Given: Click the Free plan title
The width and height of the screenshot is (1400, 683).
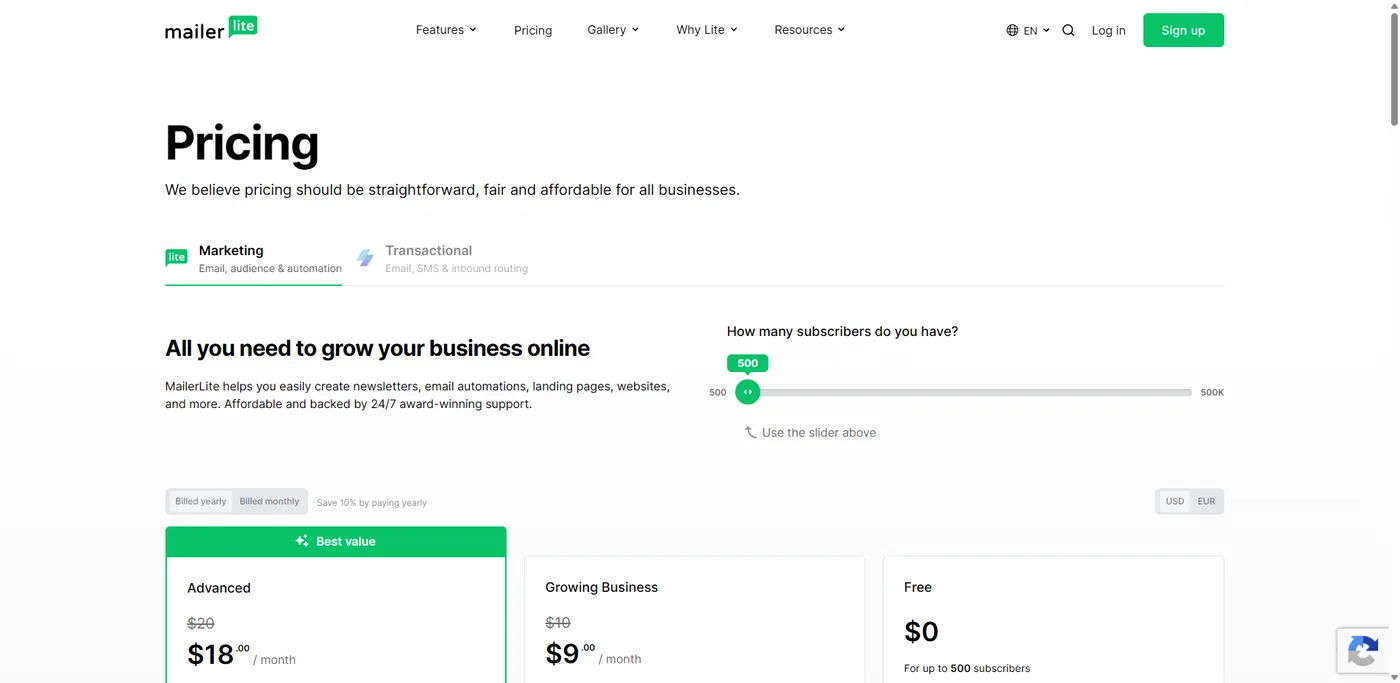Looking at the screenshot, I should (917, 587).
